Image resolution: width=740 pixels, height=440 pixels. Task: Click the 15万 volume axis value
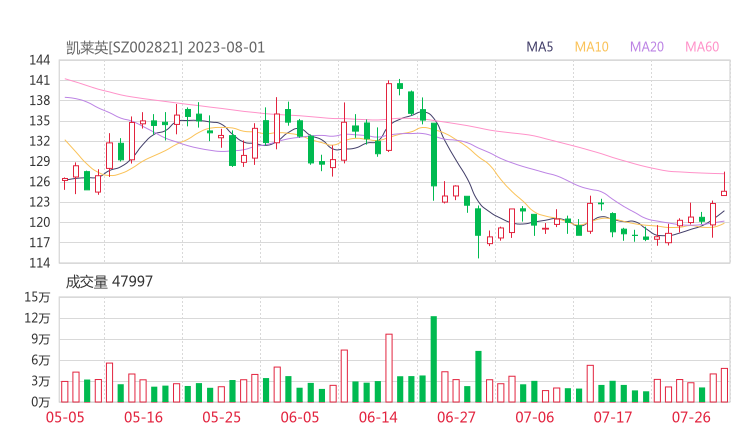click(x=37, y=297)
